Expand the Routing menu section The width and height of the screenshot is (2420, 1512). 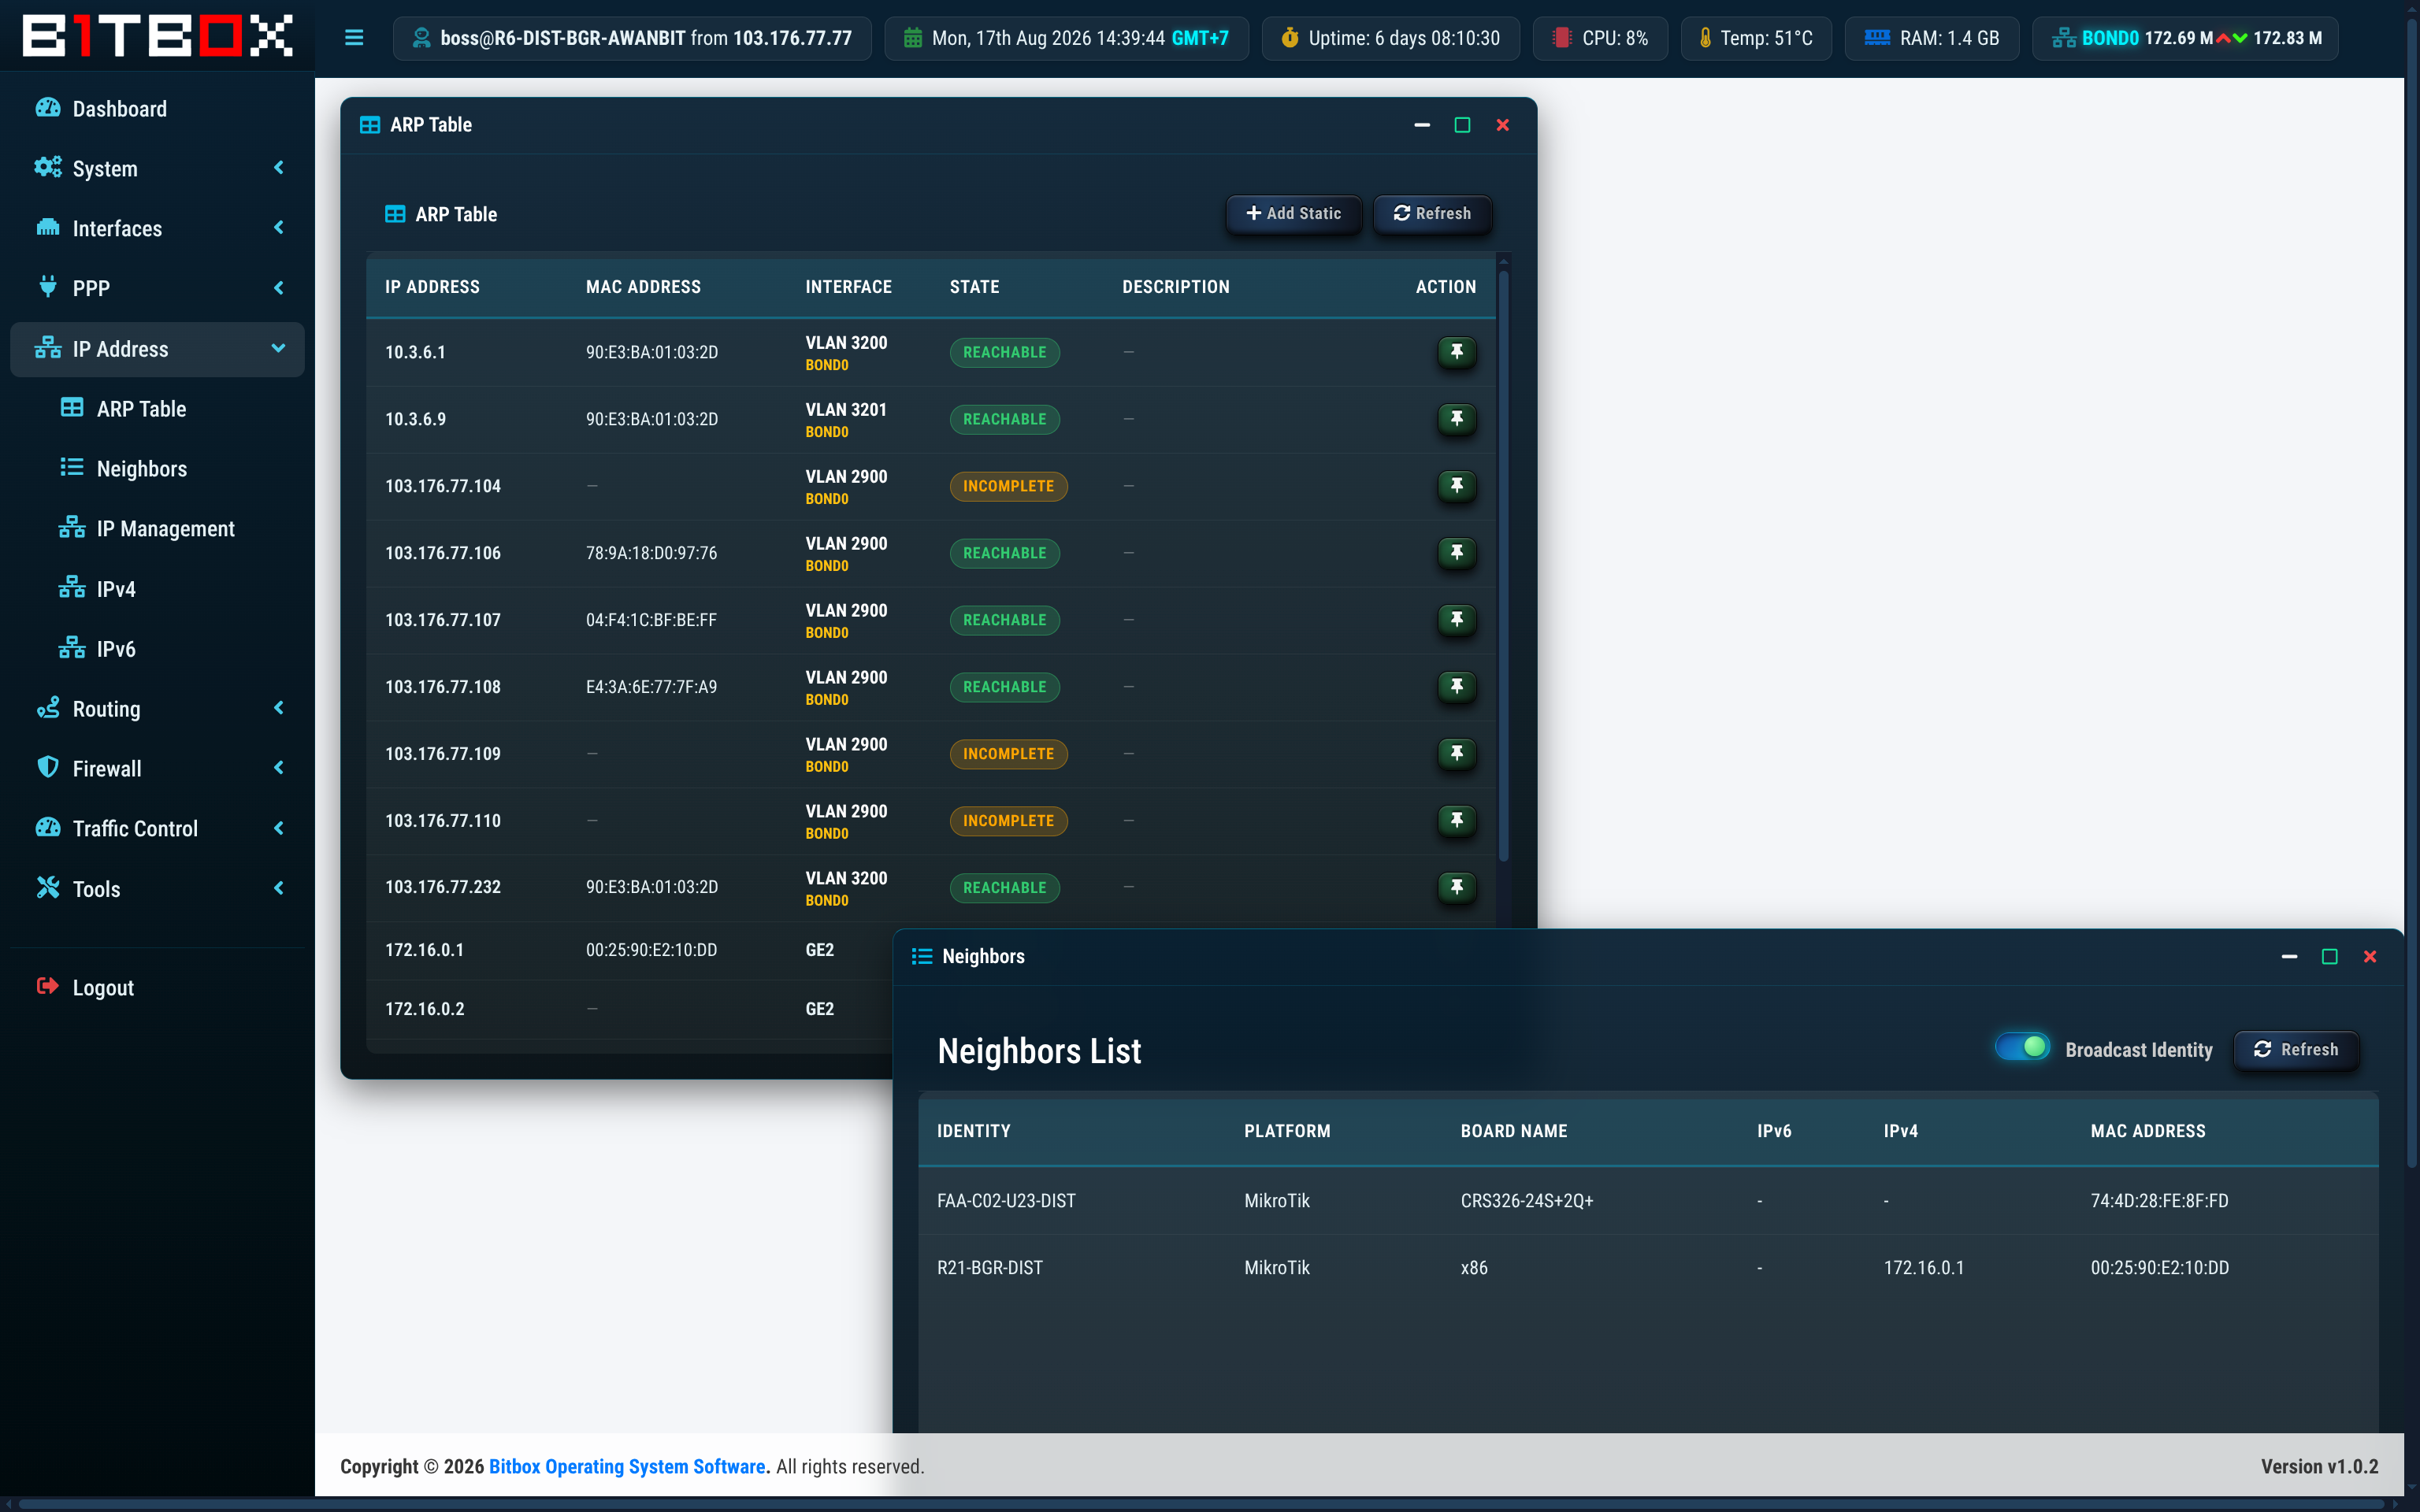(x=157, y=709)
